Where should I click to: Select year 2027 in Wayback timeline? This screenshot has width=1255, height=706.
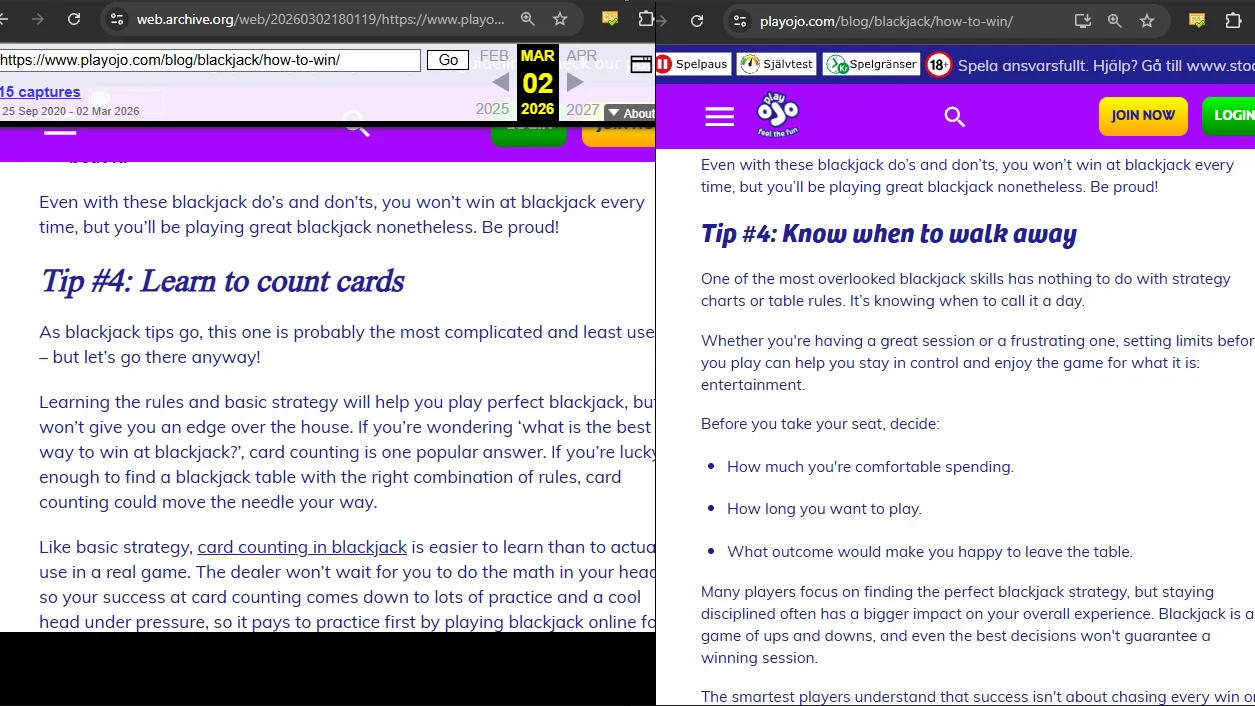pos(583,109)
